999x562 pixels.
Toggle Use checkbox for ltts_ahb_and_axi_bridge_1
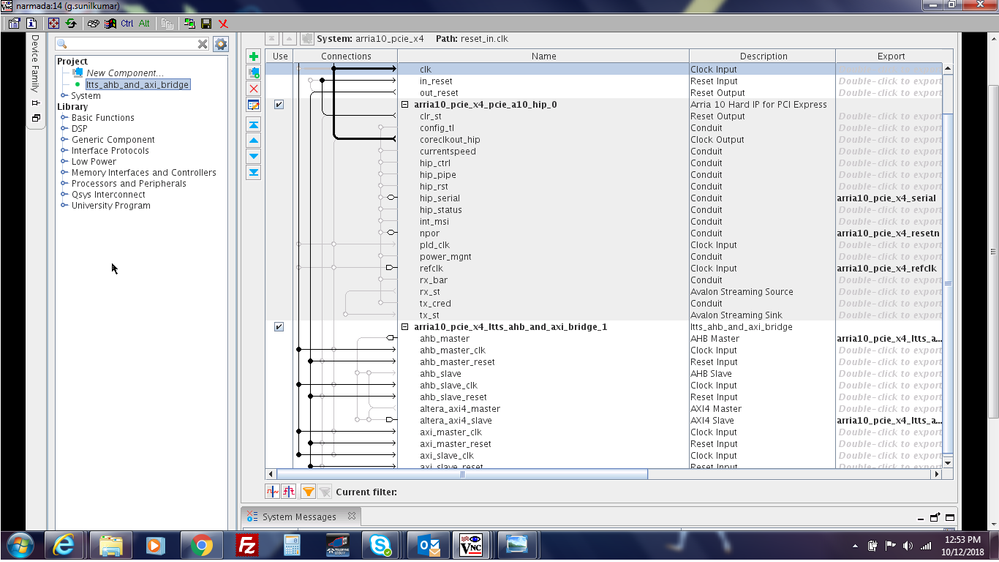coord(279,327)
